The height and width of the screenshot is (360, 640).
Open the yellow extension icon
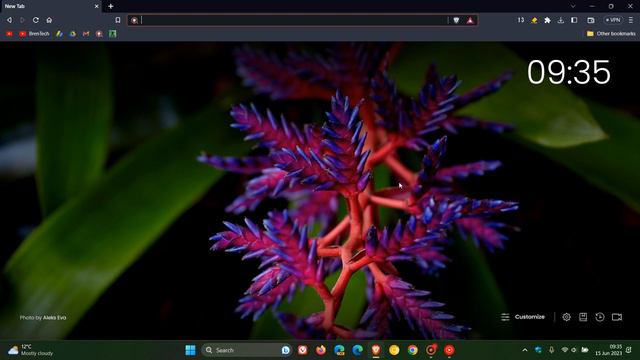click(x=534, y=20)
